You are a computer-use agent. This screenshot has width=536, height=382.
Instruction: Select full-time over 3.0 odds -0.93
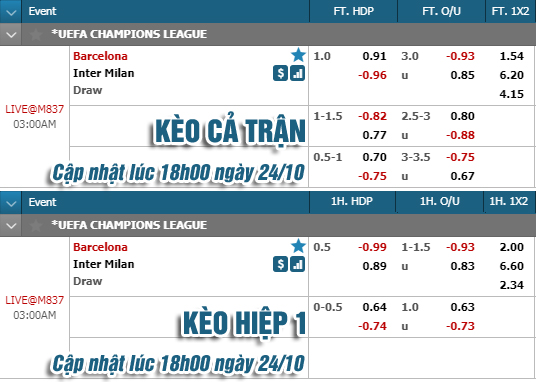[460, 56]
